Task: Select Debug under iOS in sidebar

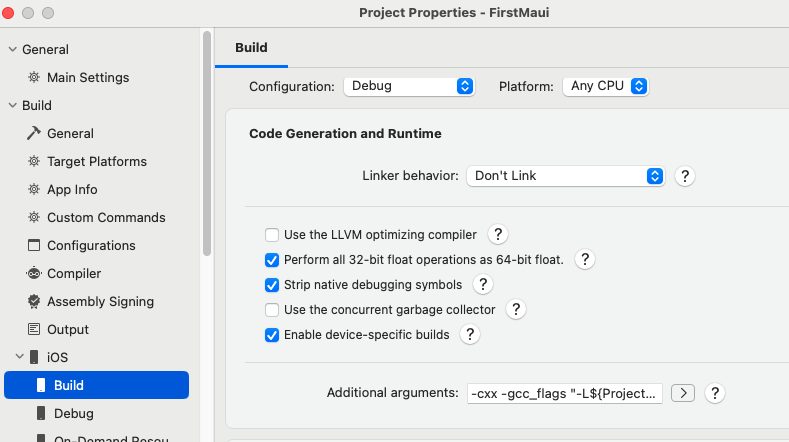Action: (x=73, y=413)
